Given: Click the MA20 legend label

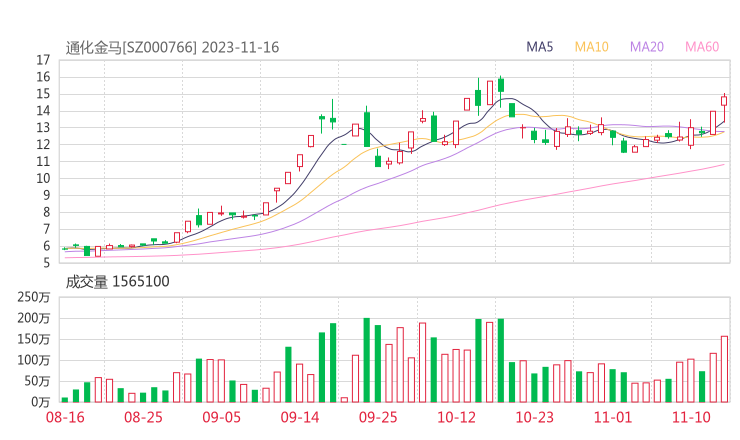Looking at the screenshot, I should click(x=647, y=47).
